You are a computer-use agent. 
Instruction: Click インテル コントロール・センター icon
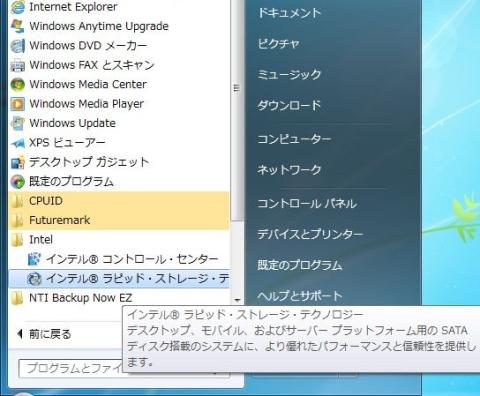tap(34, 259)
